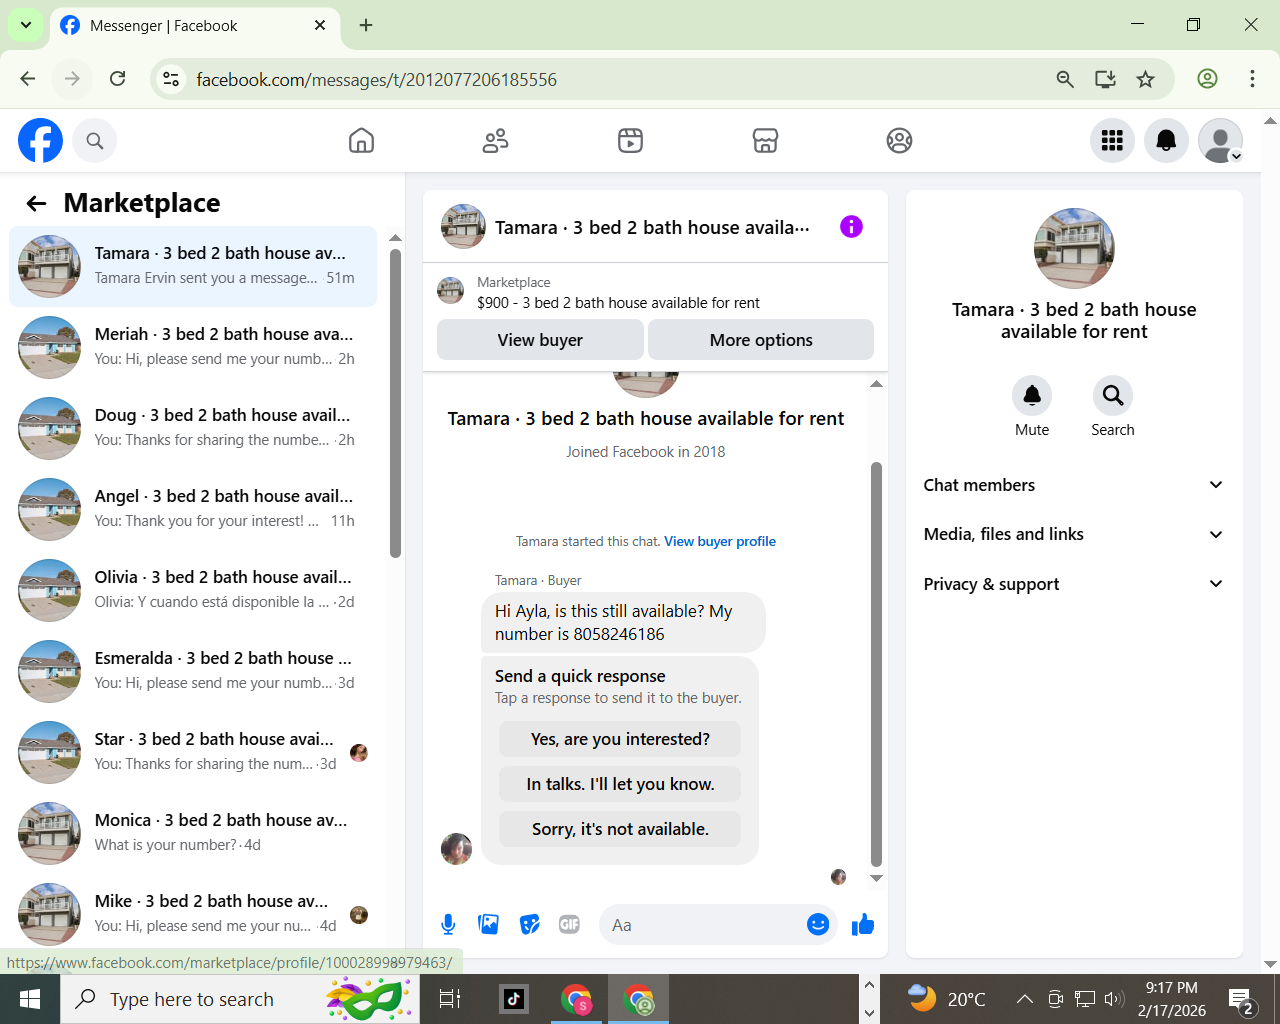Open account profile avatar menu
Image resolution: width=1280 pixels, height=1024 pixels.
click(x=1220, y=141)
